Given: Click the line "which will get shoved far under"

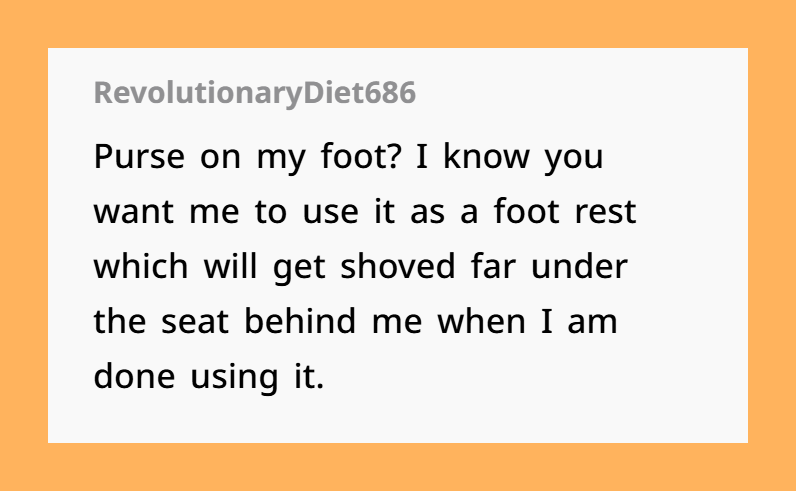Looking at the screenshot, I should pos(361,268).
